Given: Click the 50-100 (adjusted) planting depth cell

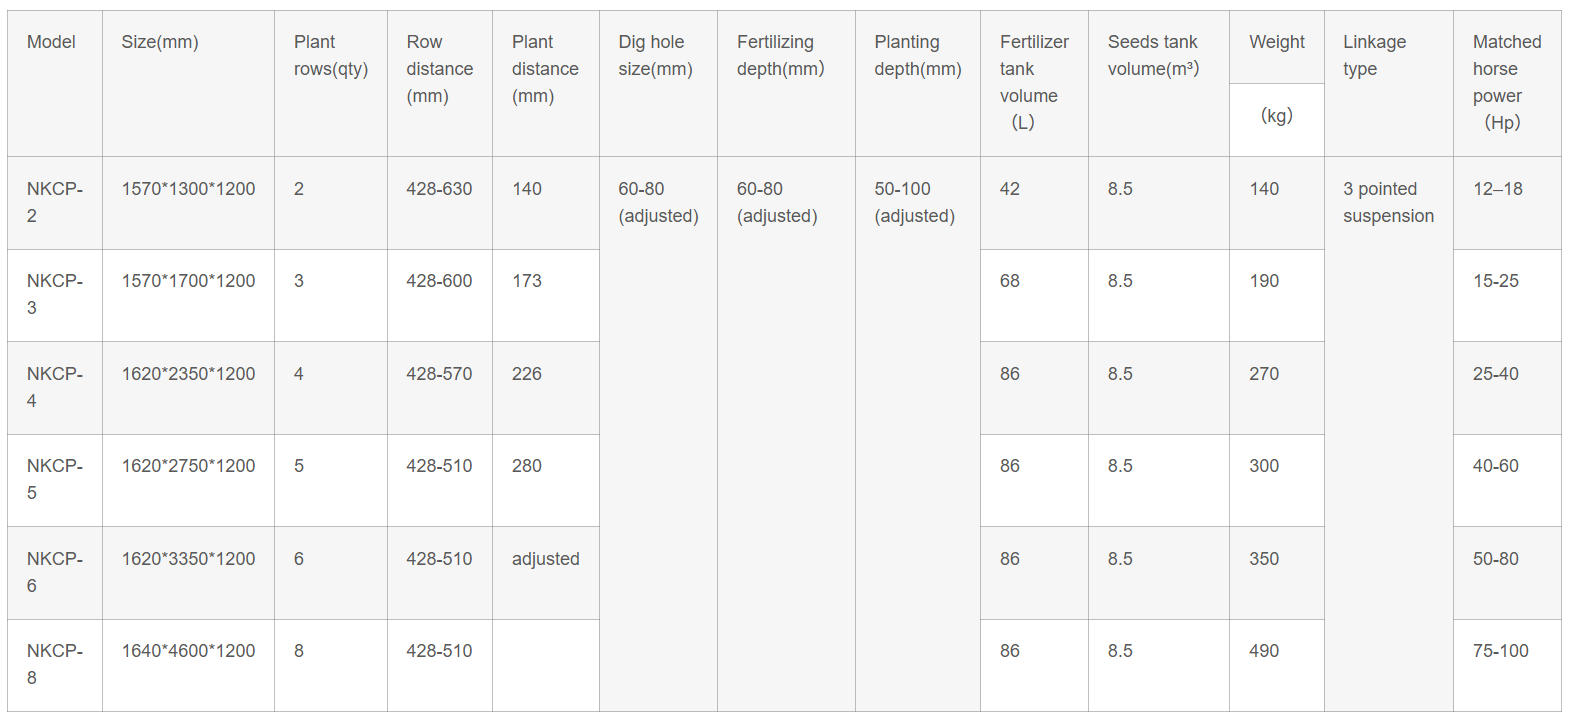Looking at the screenshot, I should tap(918, 434).
